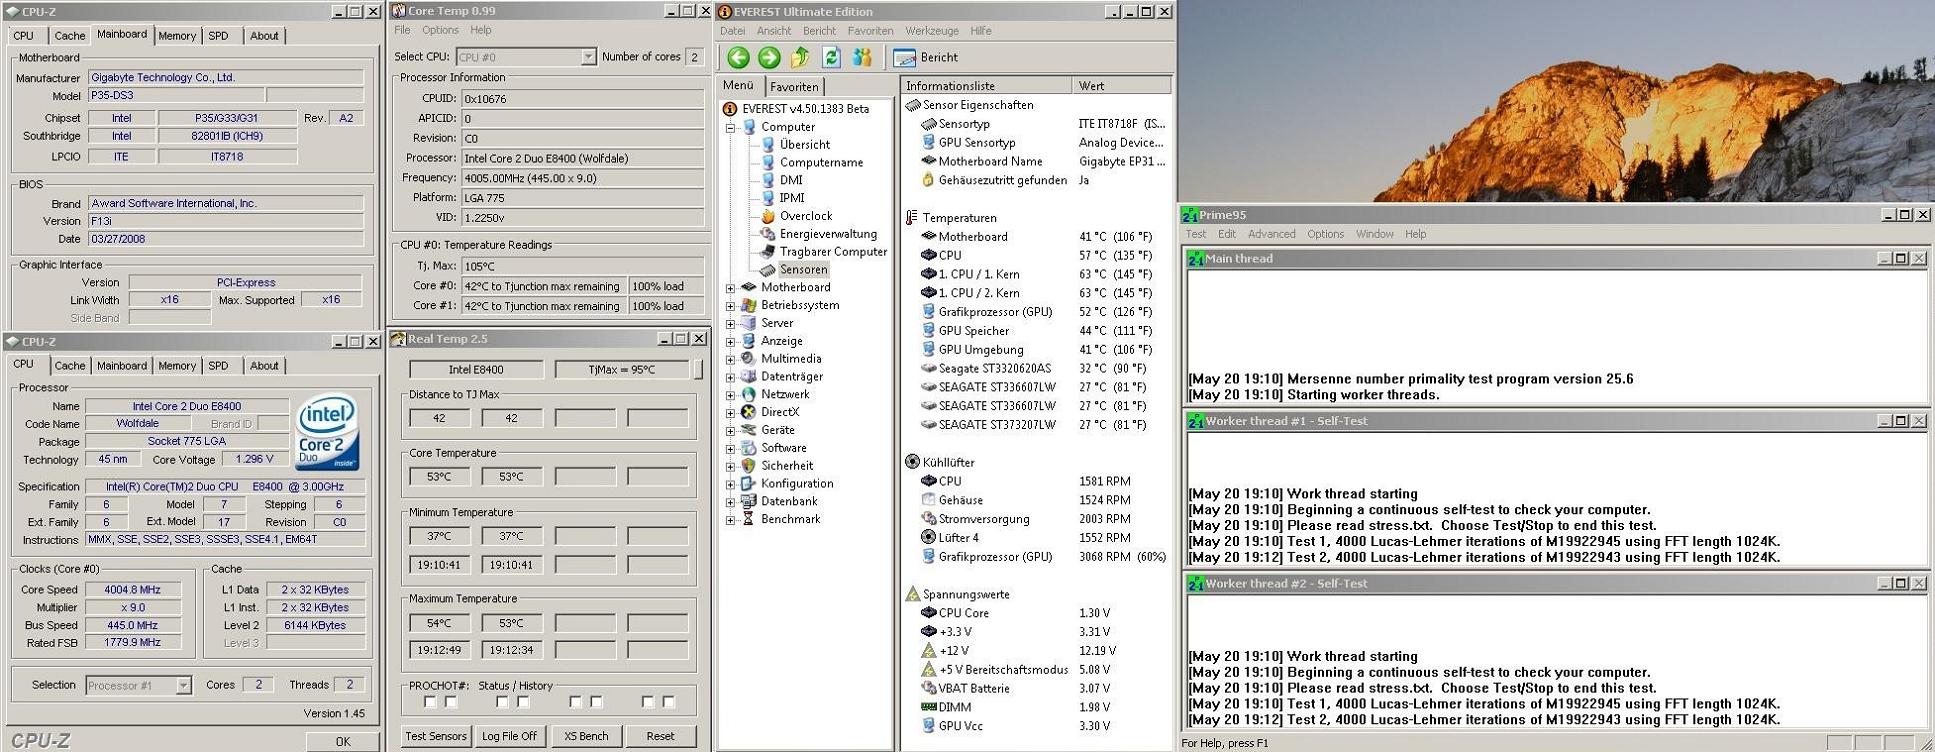Screen dimensions: 1935x752
Task: Switch to the Memory tab in top CPU-Z window
Action: (x=177, y=36)
